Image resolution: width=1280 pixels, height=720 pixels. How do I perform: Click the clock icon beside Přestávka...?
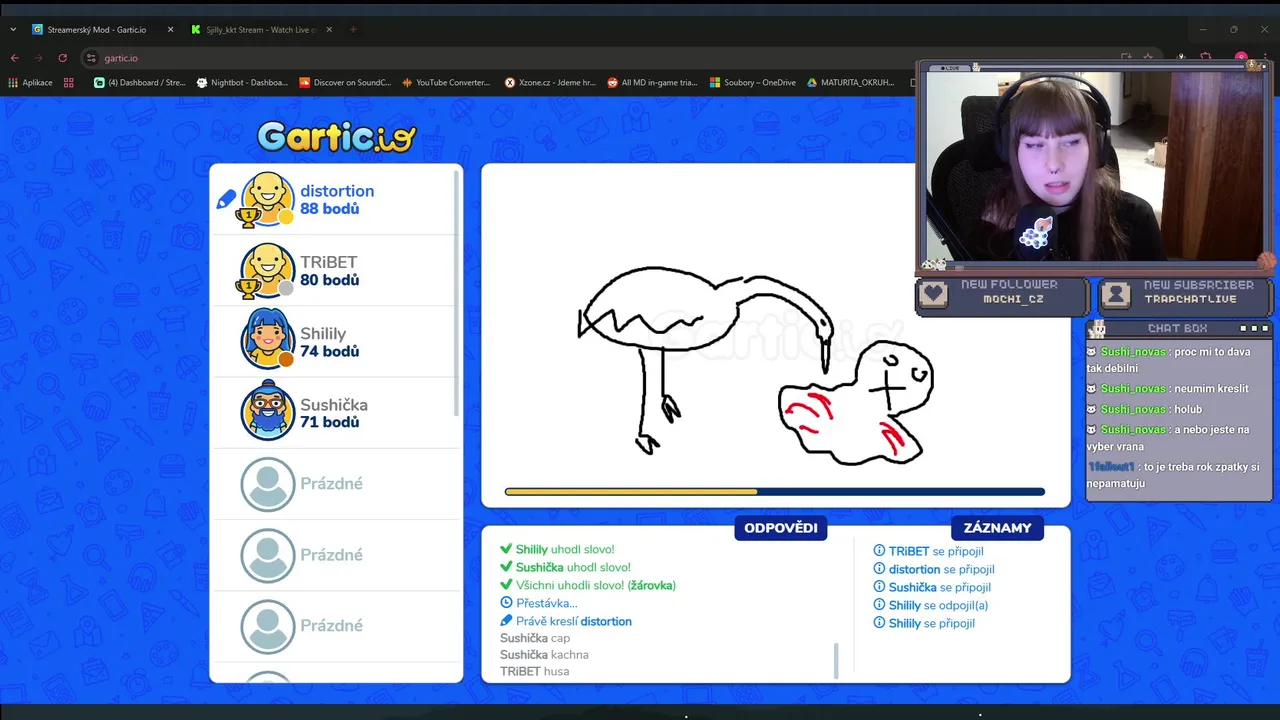click(506, 603)
